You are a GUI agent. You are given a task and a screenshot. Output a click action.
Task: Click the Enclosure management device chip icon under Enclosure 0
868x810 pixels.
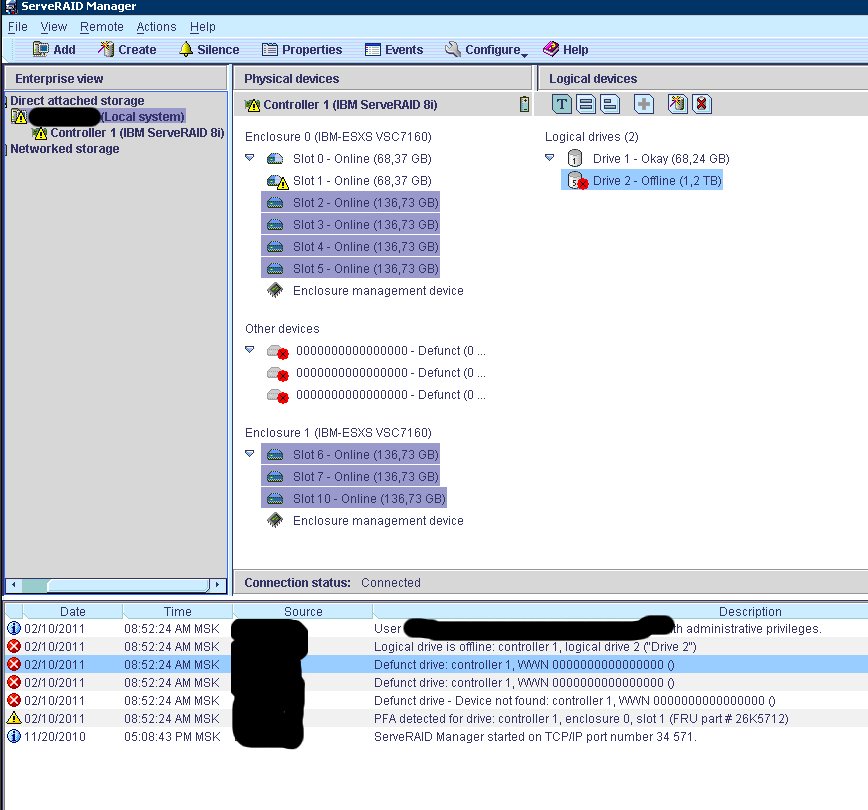coord(275,290)
